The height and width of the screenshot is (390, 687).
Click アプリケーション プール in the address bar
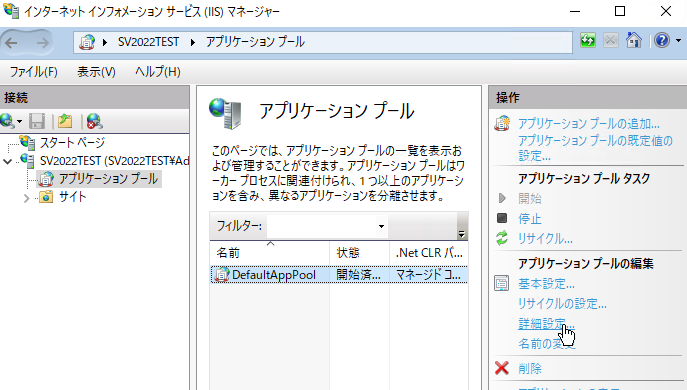coord(255,42)
